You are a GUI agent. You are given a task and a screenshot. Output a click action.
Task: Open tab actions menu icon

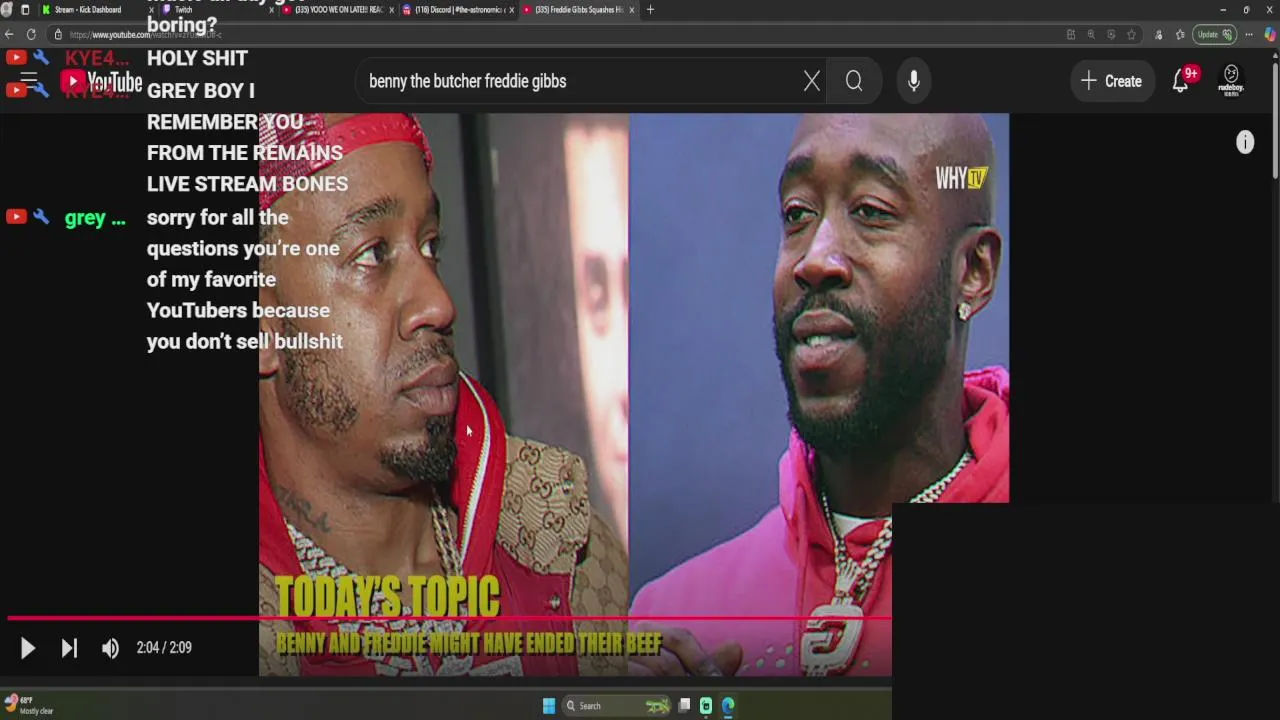(x=25, y=10)
